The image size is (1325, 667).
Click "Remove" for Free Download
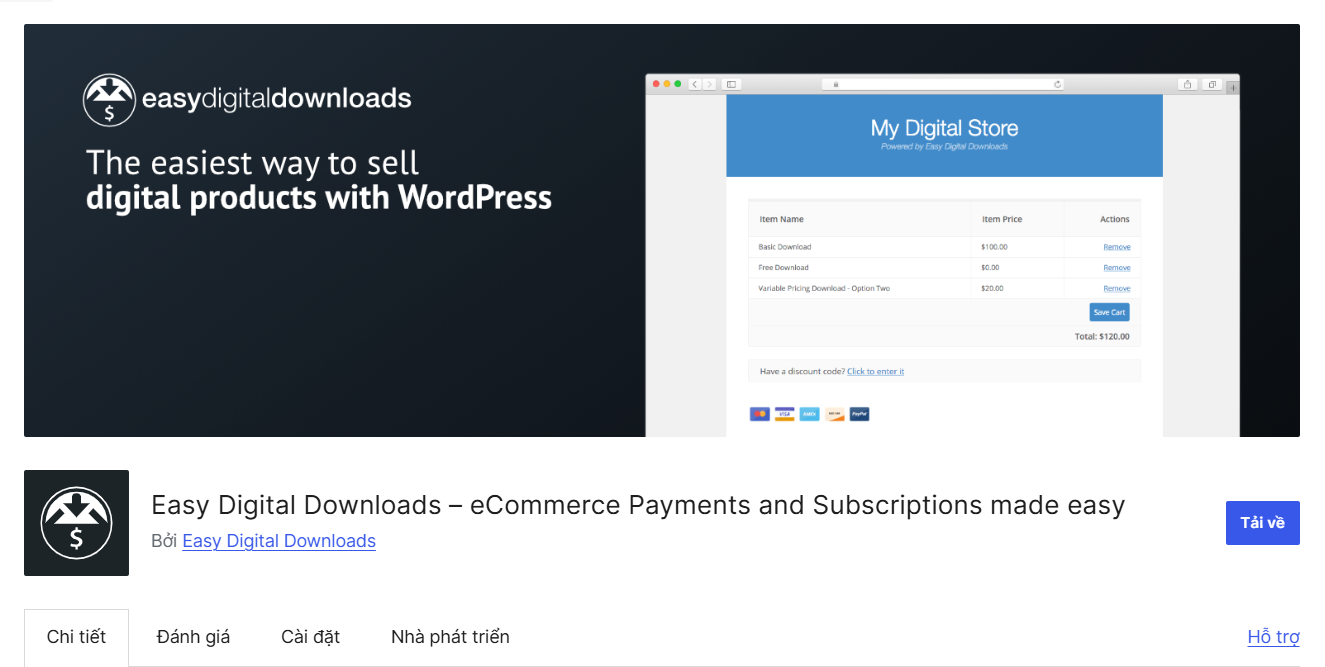[x=1117, y=268]
